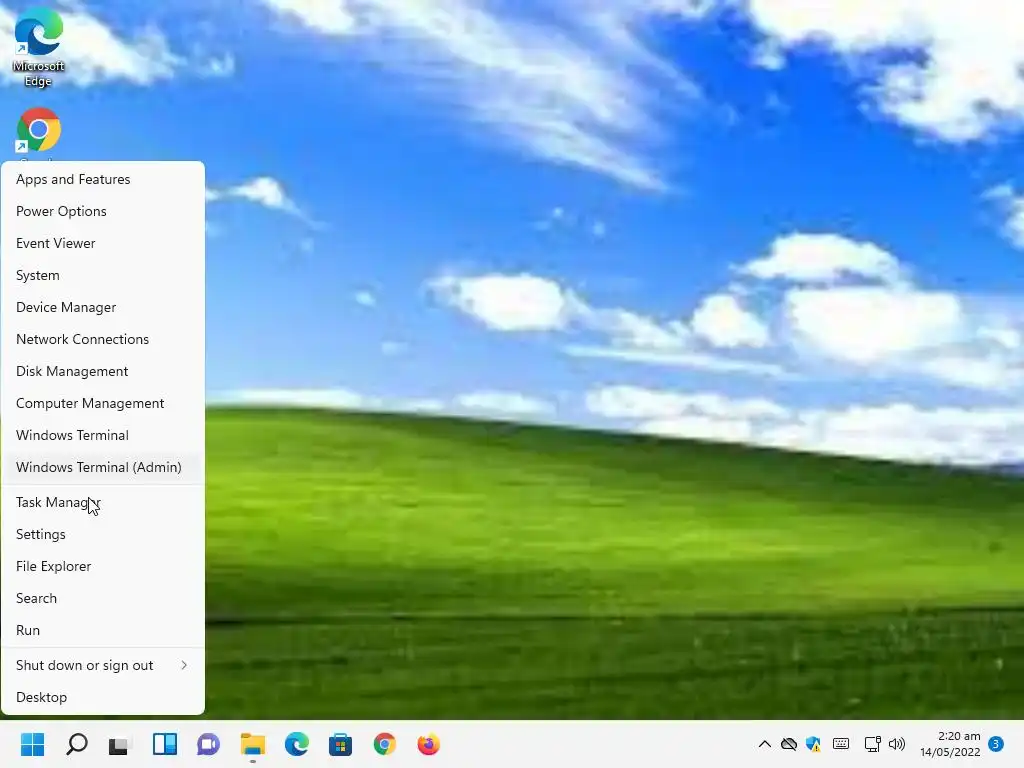1024x768 pixels.
Task: Launch Firefox from the taskbar
Action: [x=428, y=744]
